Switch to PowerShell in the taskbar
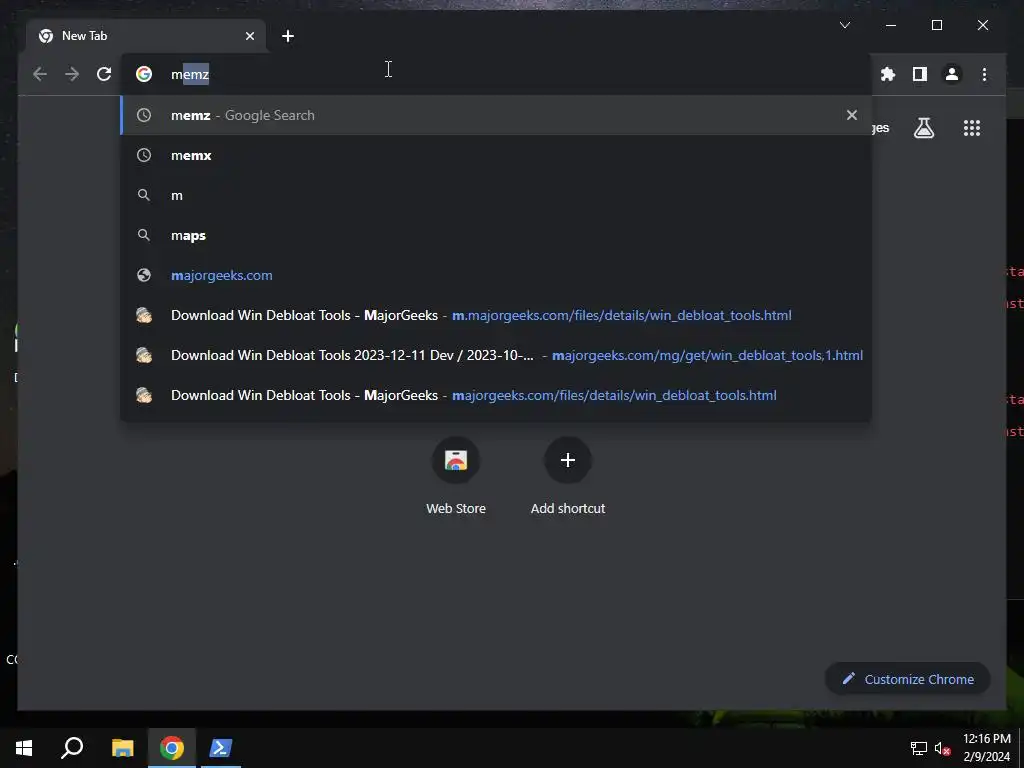This screenshot has height=768, width=1024. point(220,748)
